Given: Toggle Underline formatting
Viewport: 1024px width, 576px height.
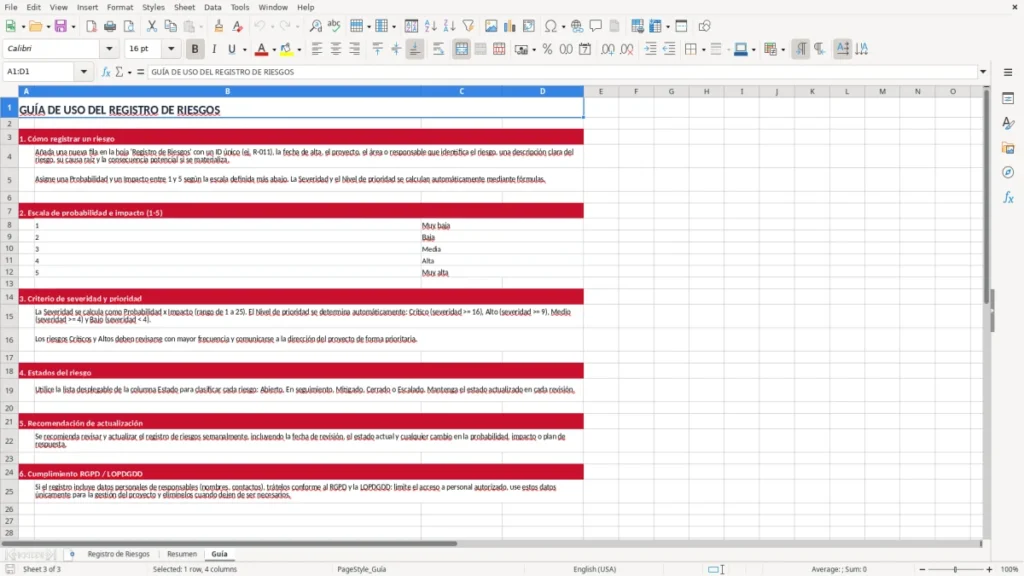Looking at the screenshot, I should (x=231, y=49).
